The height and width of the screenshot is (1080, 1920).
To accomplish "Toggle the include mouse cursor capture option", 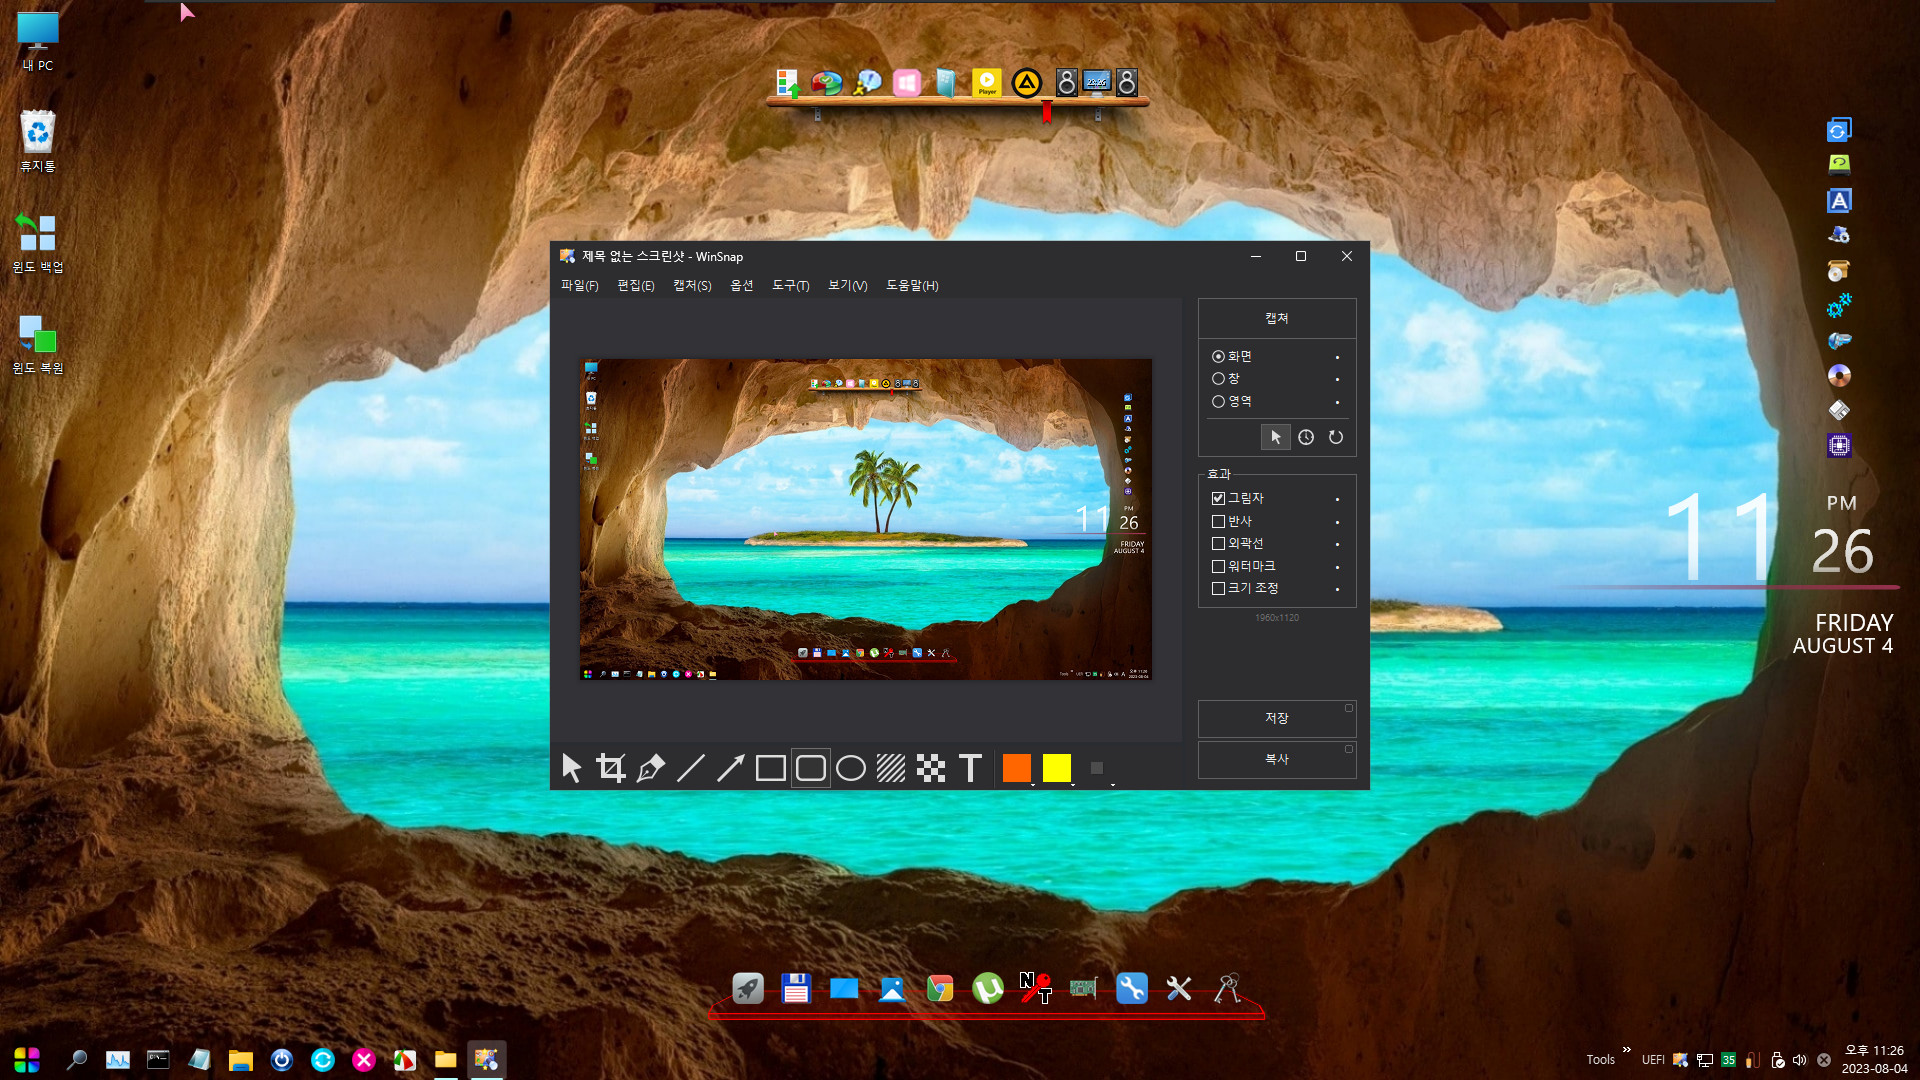I will 1276,437.
